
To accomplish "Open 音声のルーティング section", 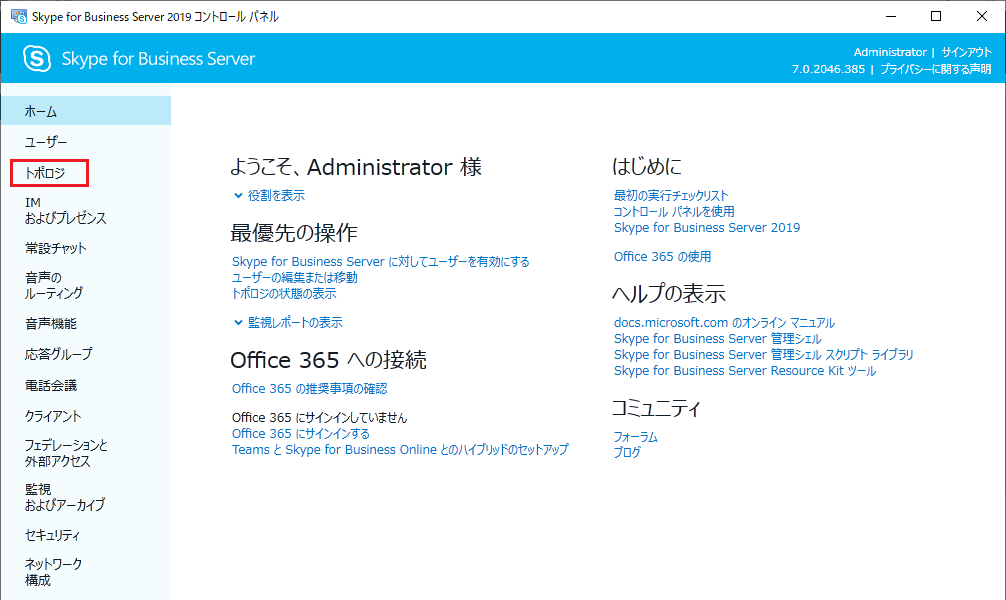I will (x=54, y=286).
